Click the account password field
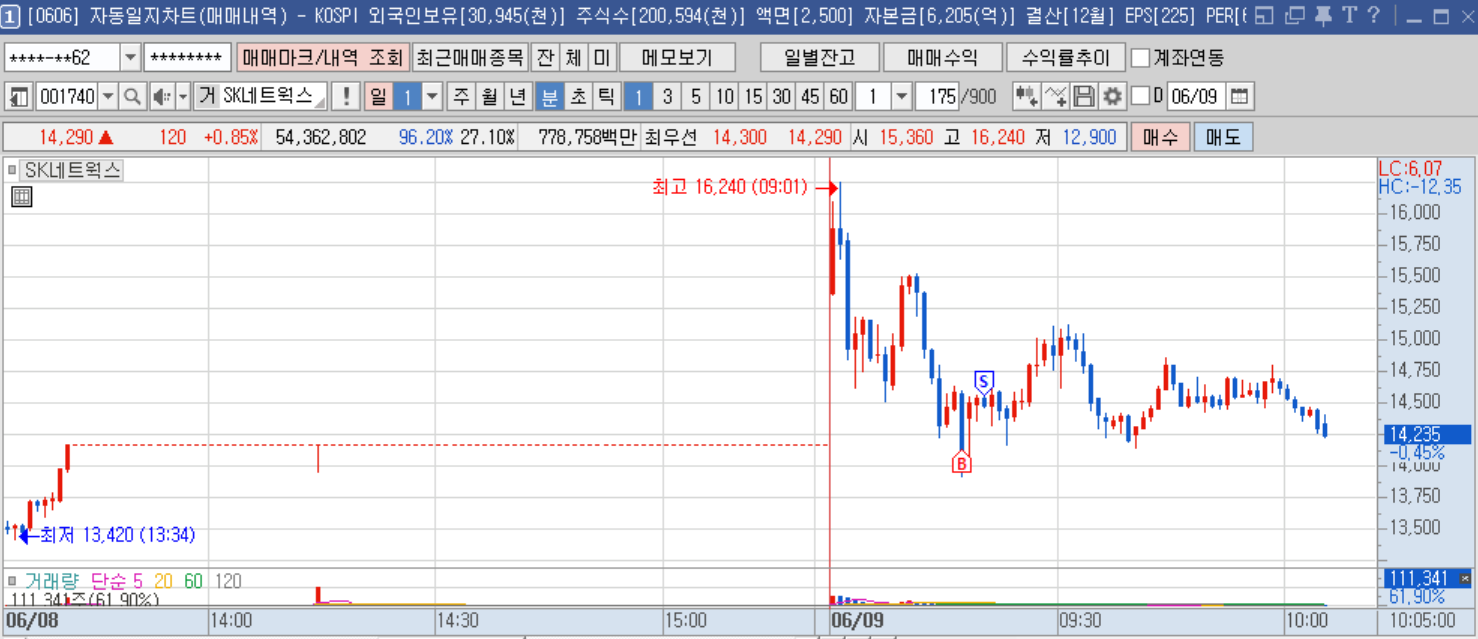1478x639 pixels. 187,58
